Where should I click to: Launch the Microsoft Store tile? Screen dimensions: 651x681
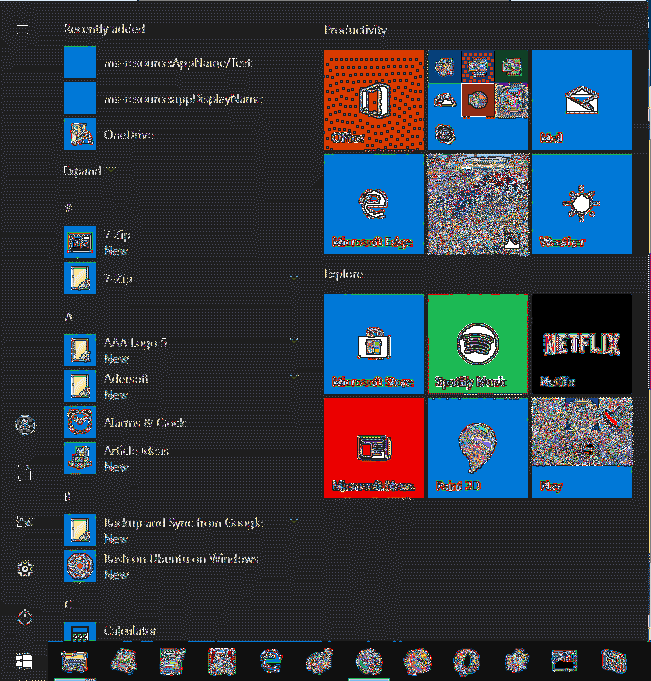tap(373, 342)
